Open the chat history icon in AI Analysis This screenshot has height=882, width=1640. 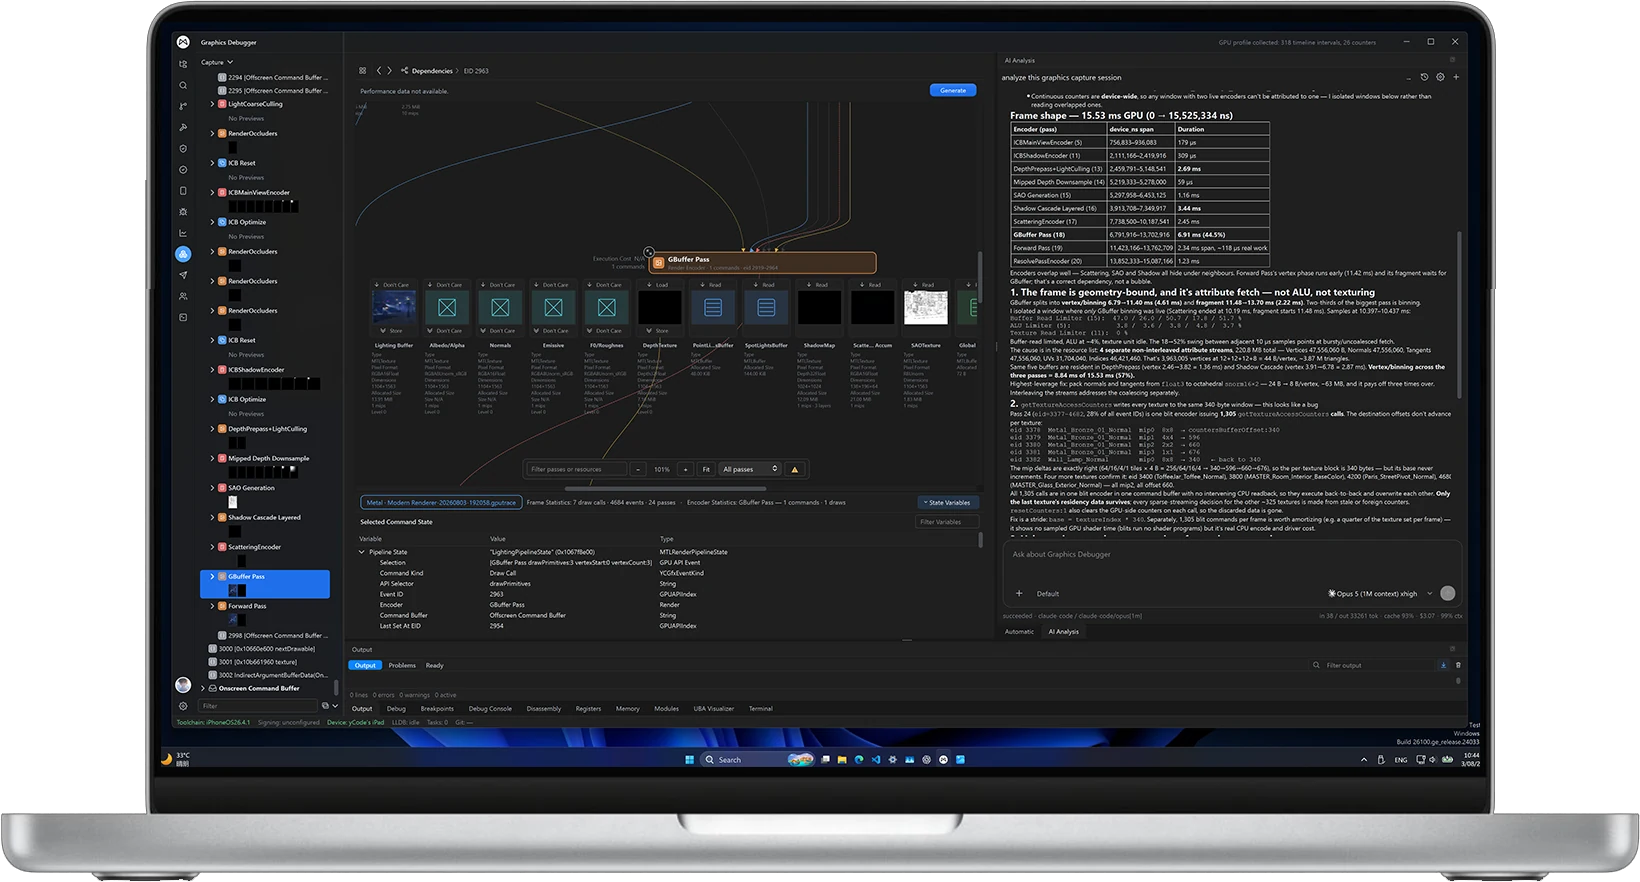click(x=1424, y=77)
